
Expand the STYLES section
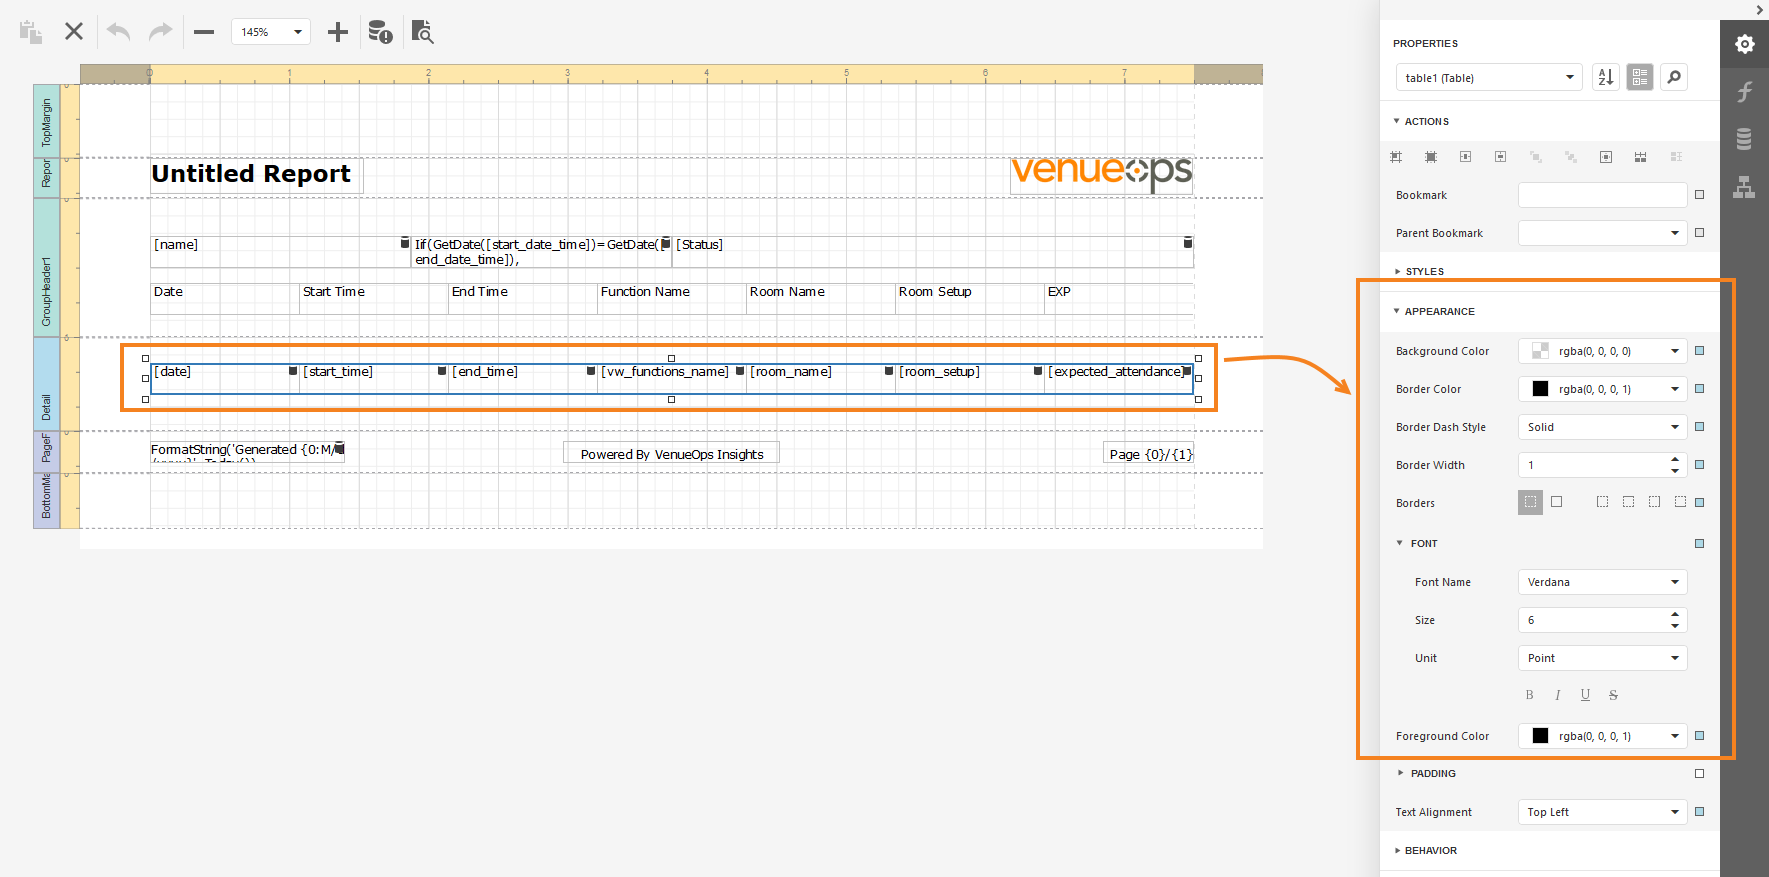(x=1419, y=271)
